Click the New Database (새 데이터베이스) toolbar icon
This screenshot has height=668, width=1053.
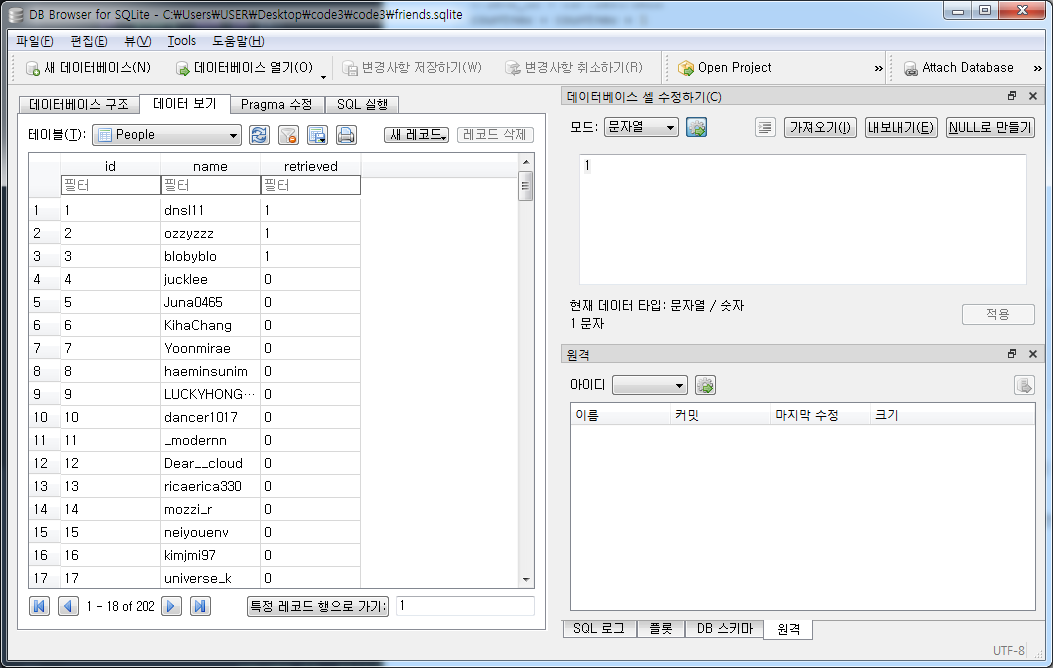click(x=32, y=68)
